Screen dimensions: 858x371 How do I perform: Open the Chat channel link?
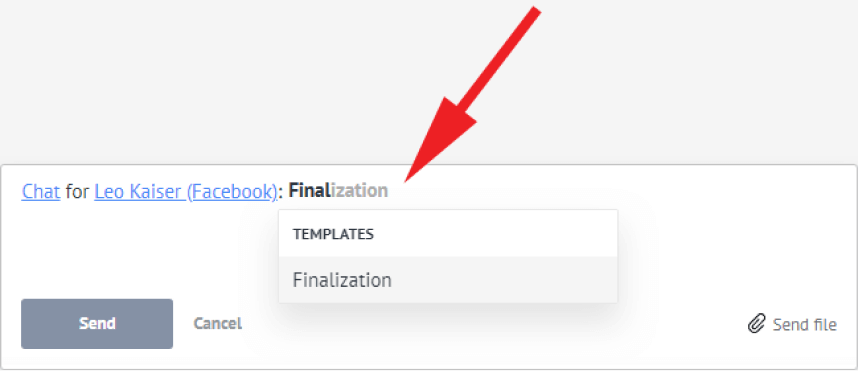(40, 191)
